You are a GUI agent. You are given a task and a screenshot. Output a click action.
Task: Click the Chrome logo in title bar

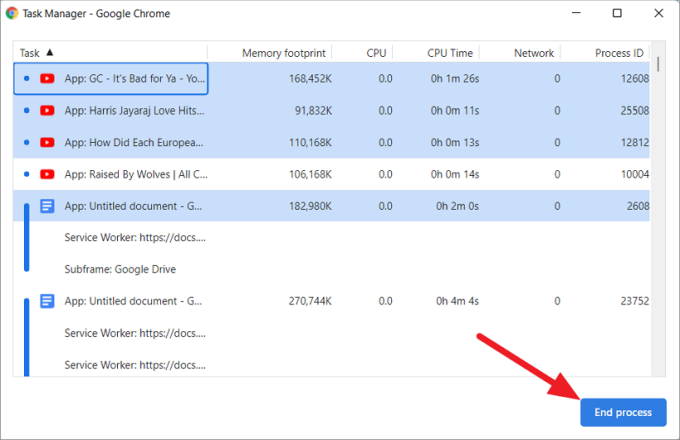pyautogui.click(x=10, y=13)
